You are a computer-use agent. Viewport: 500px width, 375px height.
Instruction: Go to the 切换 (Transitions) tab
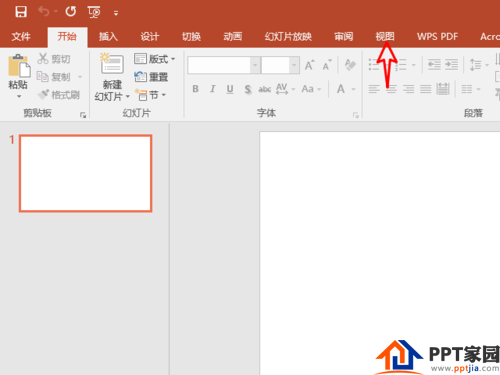(x=191, y=36)
